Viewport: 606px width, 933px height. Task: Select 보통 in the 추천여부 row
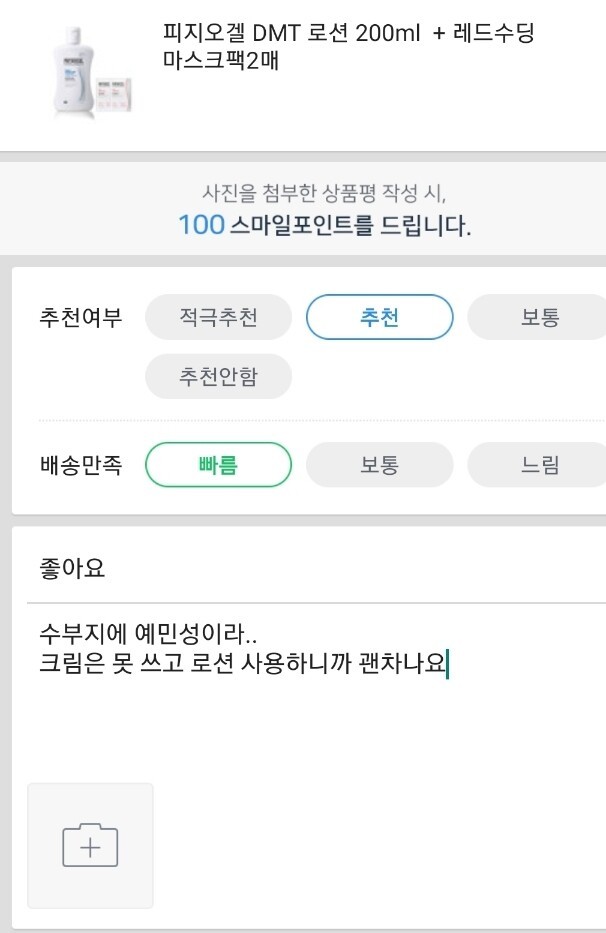(539, 317)
